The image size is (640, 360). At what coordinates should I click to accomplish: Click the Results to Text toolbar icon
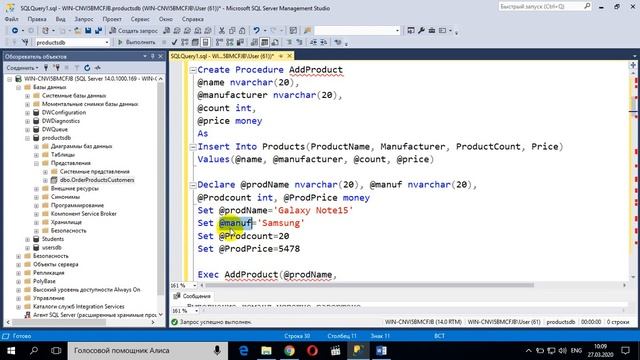click(254, 42)
